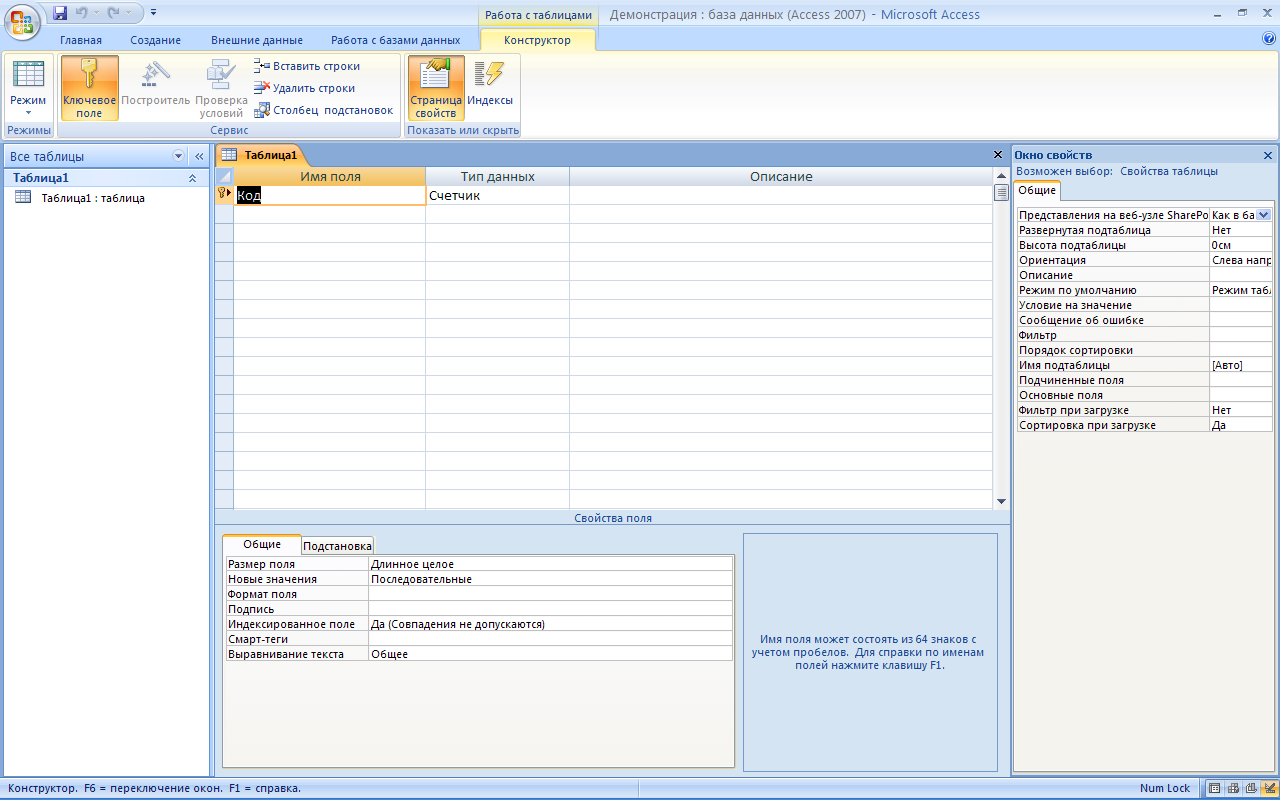Switch to PivotChart view in status bar
This screenshot has height=800, width=1280.
click(x=1250, y=788)
